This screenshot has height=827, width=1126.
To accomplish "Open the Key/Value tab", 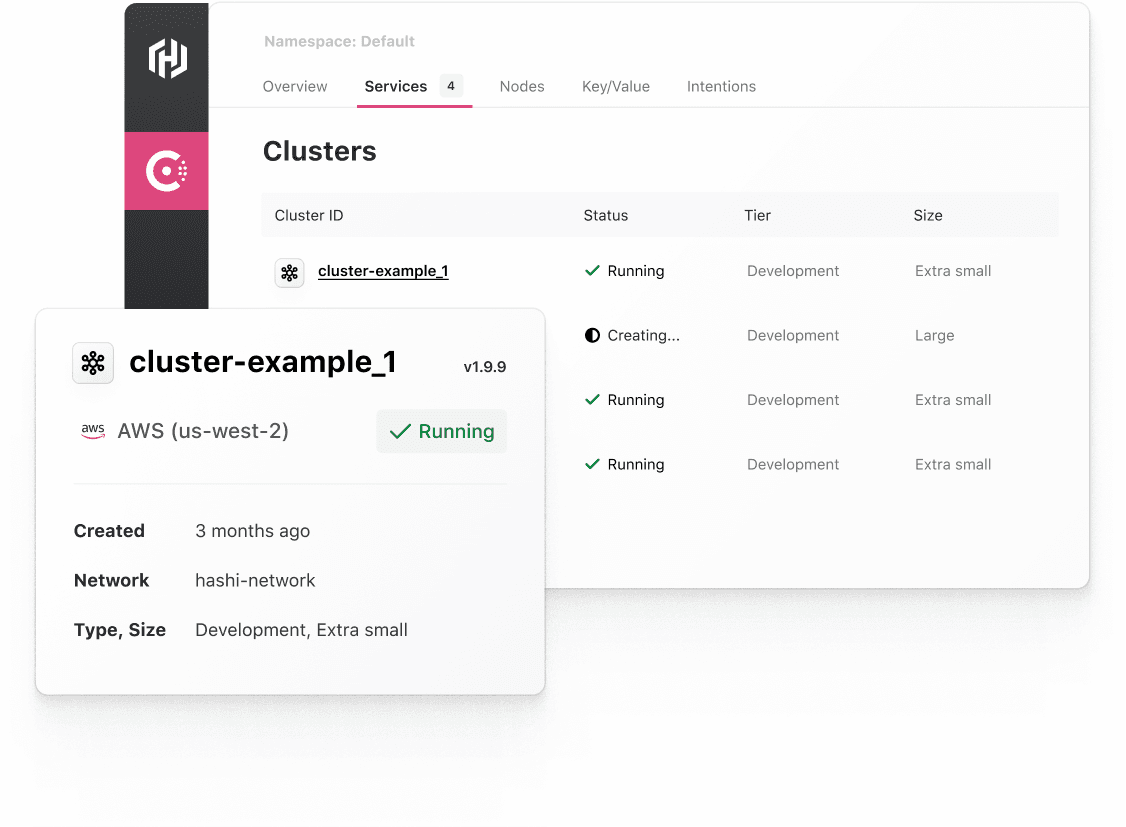I will point(616,87).
